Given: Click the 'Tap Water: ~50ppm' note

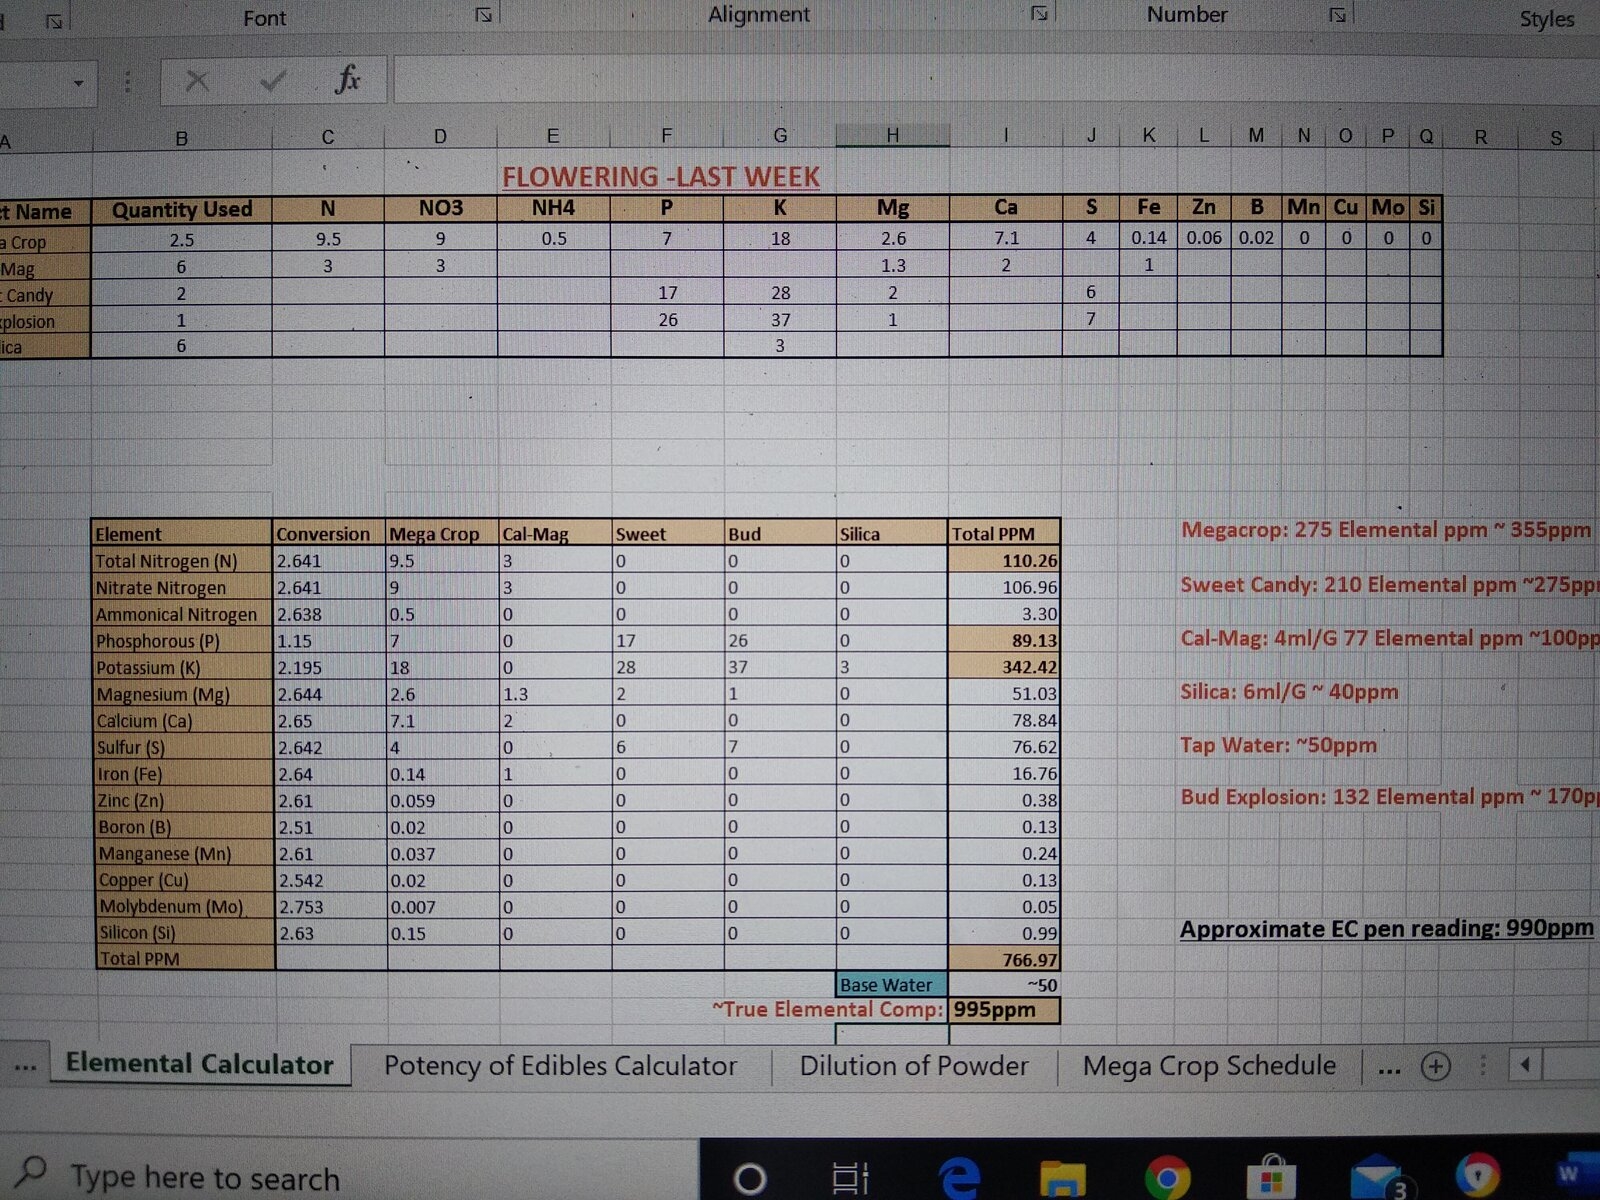Looking at the screenshot, I should click(x=1279, y=745).
